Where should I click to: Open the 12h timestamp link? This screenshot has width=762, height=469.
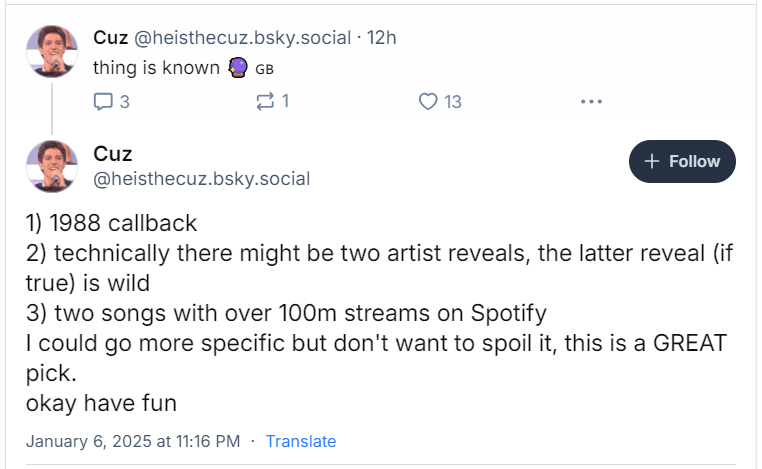383,38
